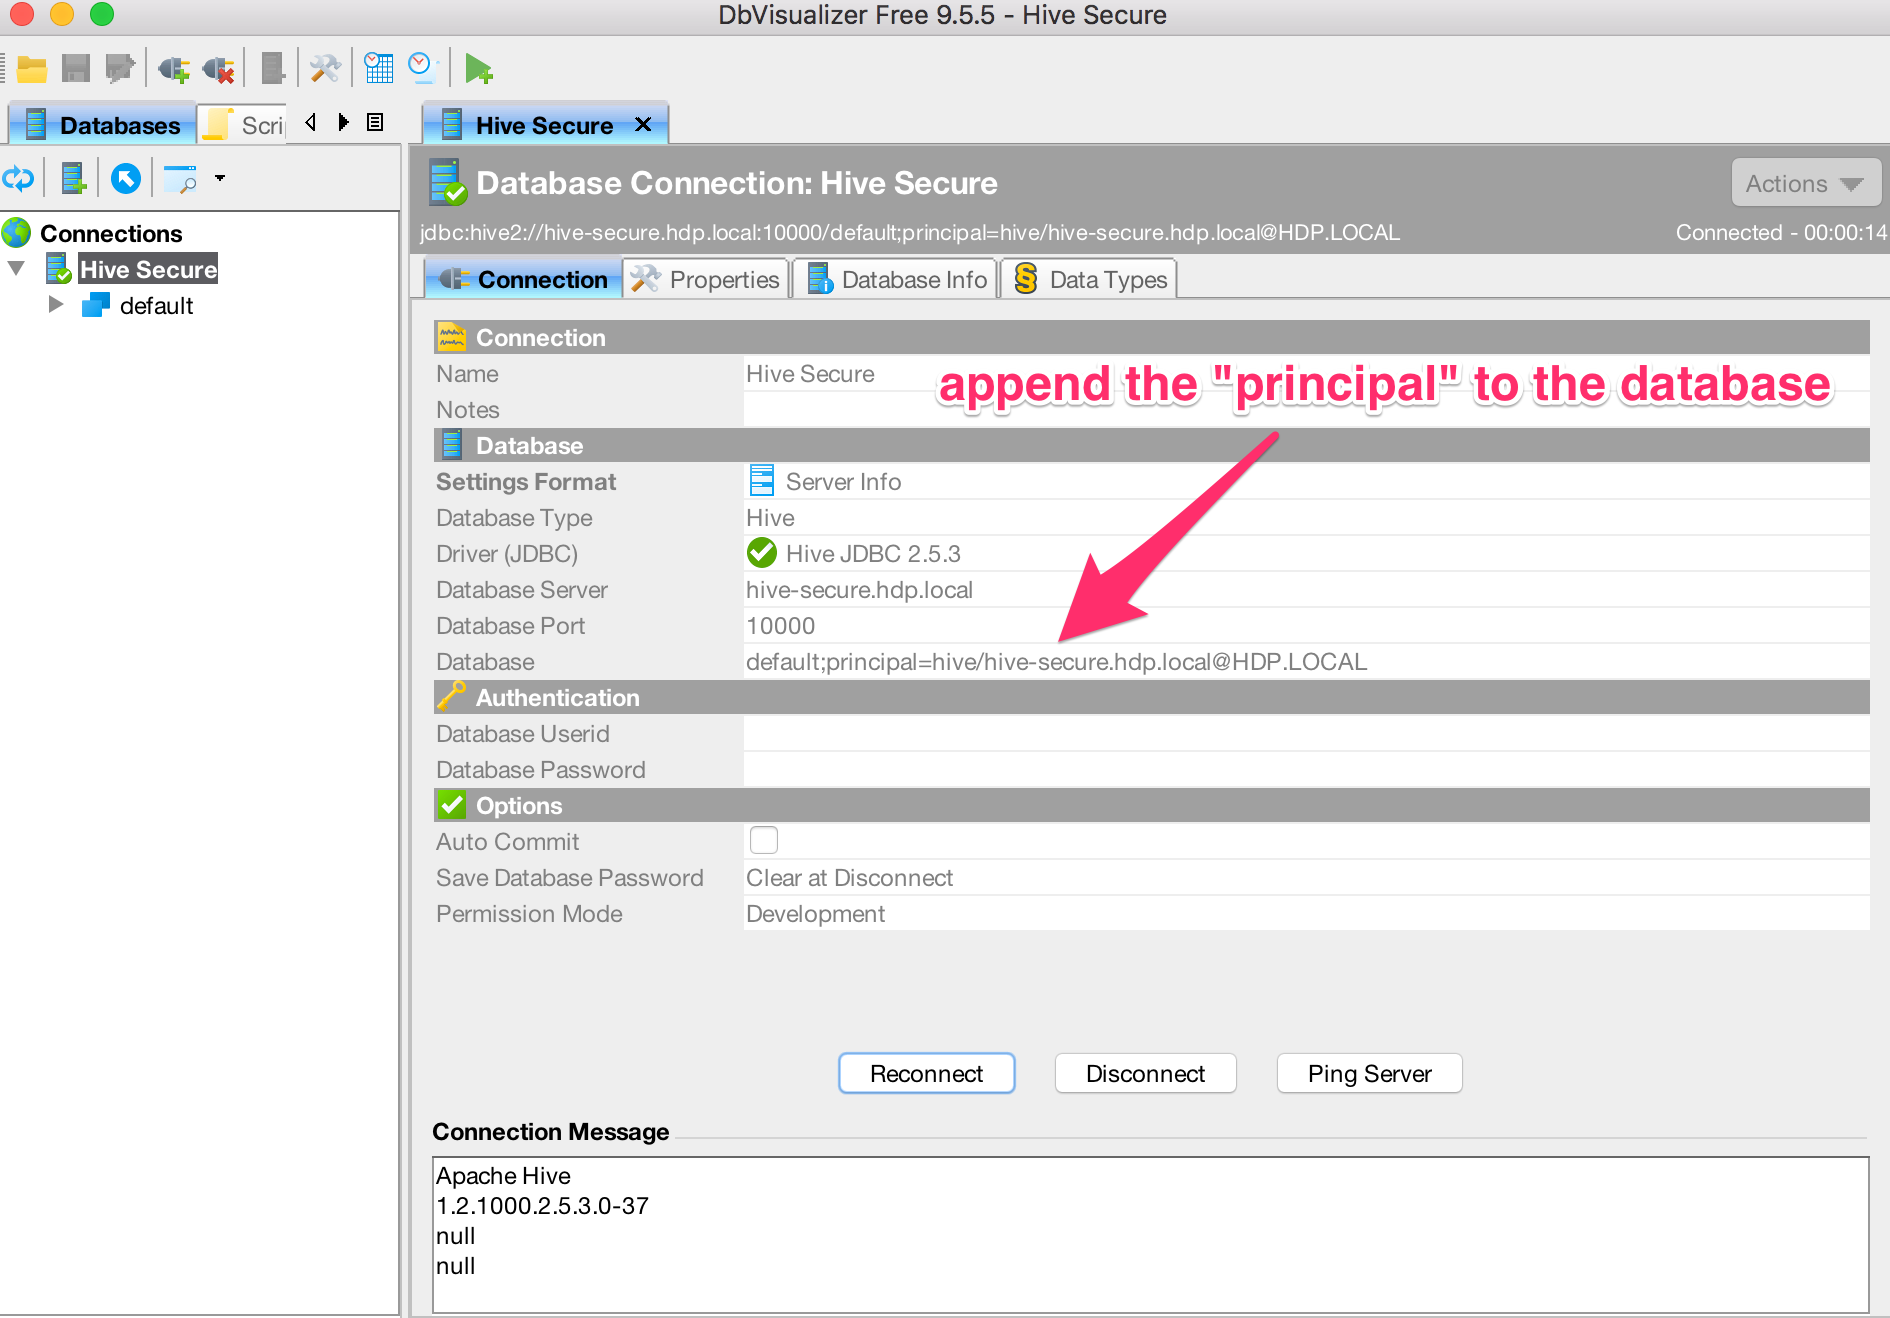Open the Actions dropdown menu
Viewport: 1890px width, 1318px height.
pos(1806,183)
